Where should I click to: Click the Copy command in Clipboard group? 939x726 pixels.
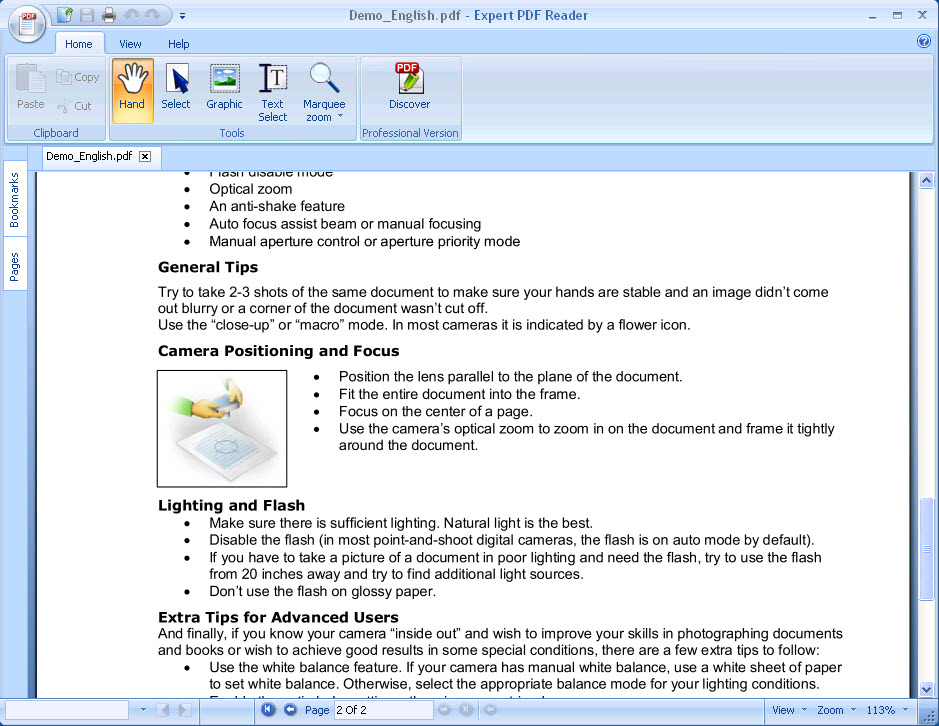(x=78, y=77)
